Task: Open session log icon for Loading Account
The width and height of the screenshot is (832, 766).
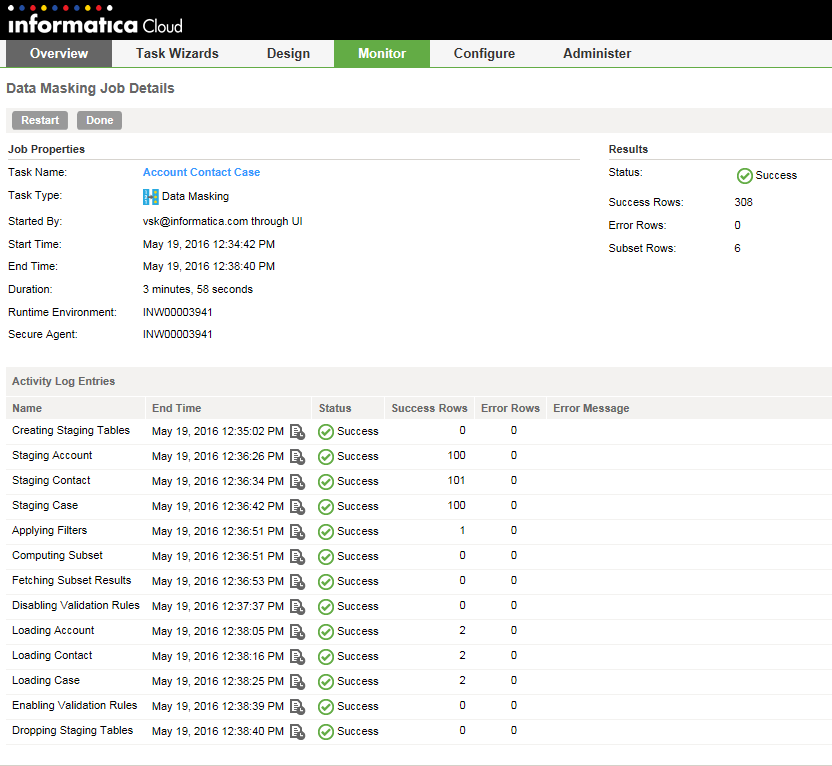Action: point(297,631)
